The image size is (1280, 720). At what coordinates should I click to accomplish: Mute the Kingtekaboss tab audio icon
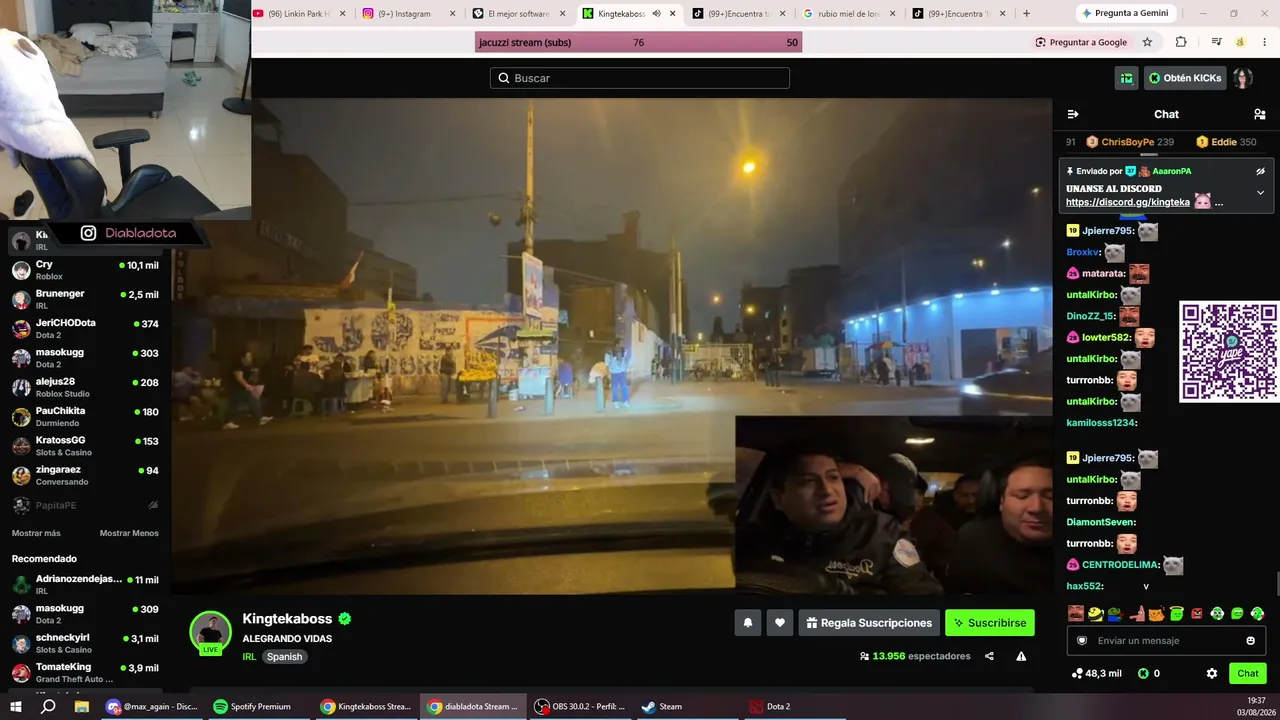pyautogui.click(x=656, y=14)
